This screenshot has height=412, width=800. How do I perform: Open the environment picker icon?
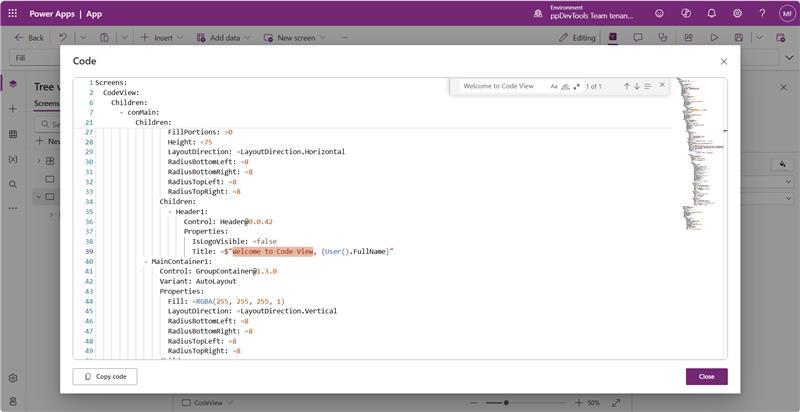pos(538,14)
